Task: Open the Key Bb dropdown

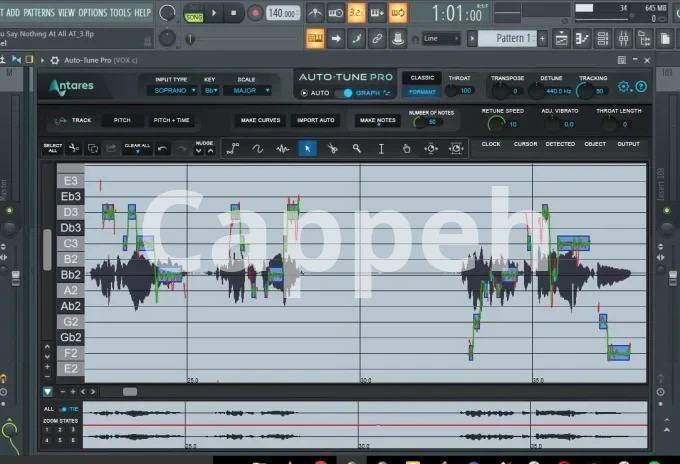Action: pyautogui.click(x=210, y=90)
